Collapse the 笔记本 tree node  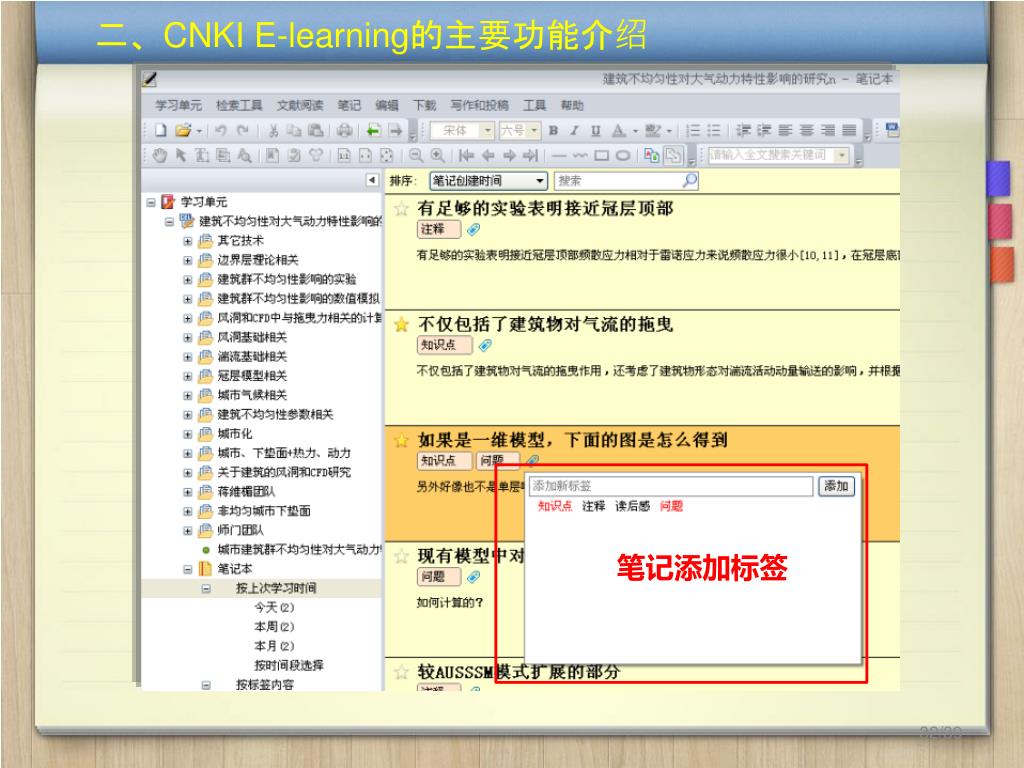(x=187, y=569)
